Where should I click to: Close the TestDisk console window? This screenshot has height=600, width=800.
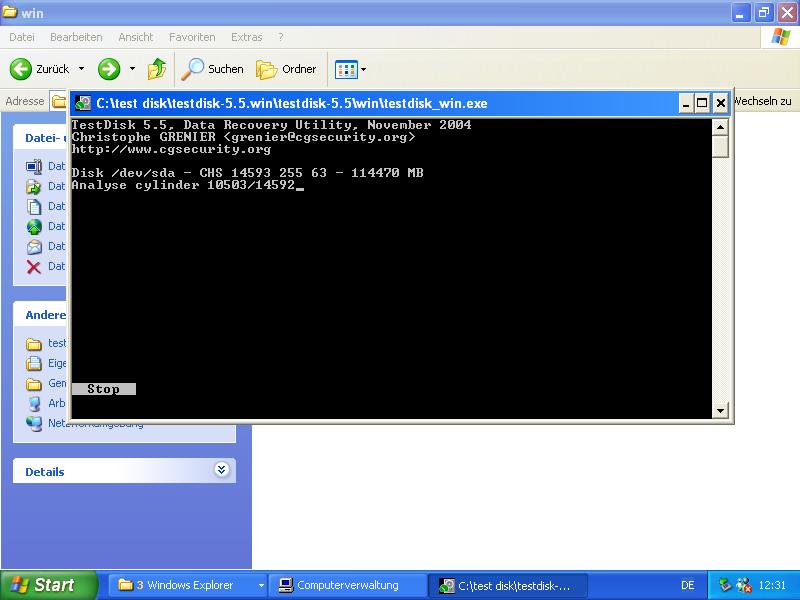pyautogui.click(x=720, y=104)
